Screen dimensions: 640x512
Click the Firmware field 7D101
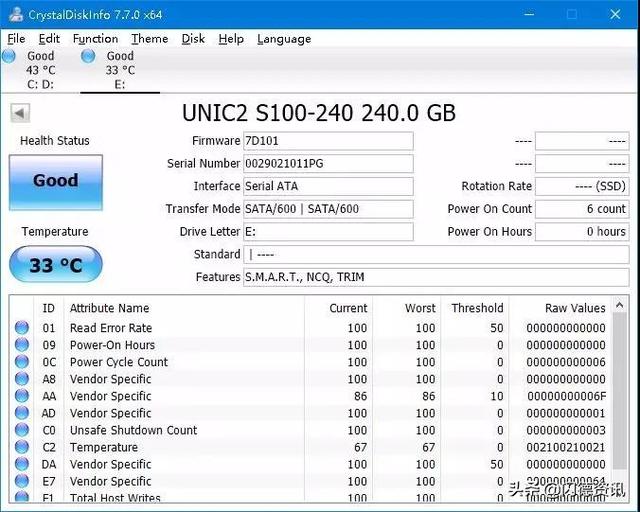(328, 141)
